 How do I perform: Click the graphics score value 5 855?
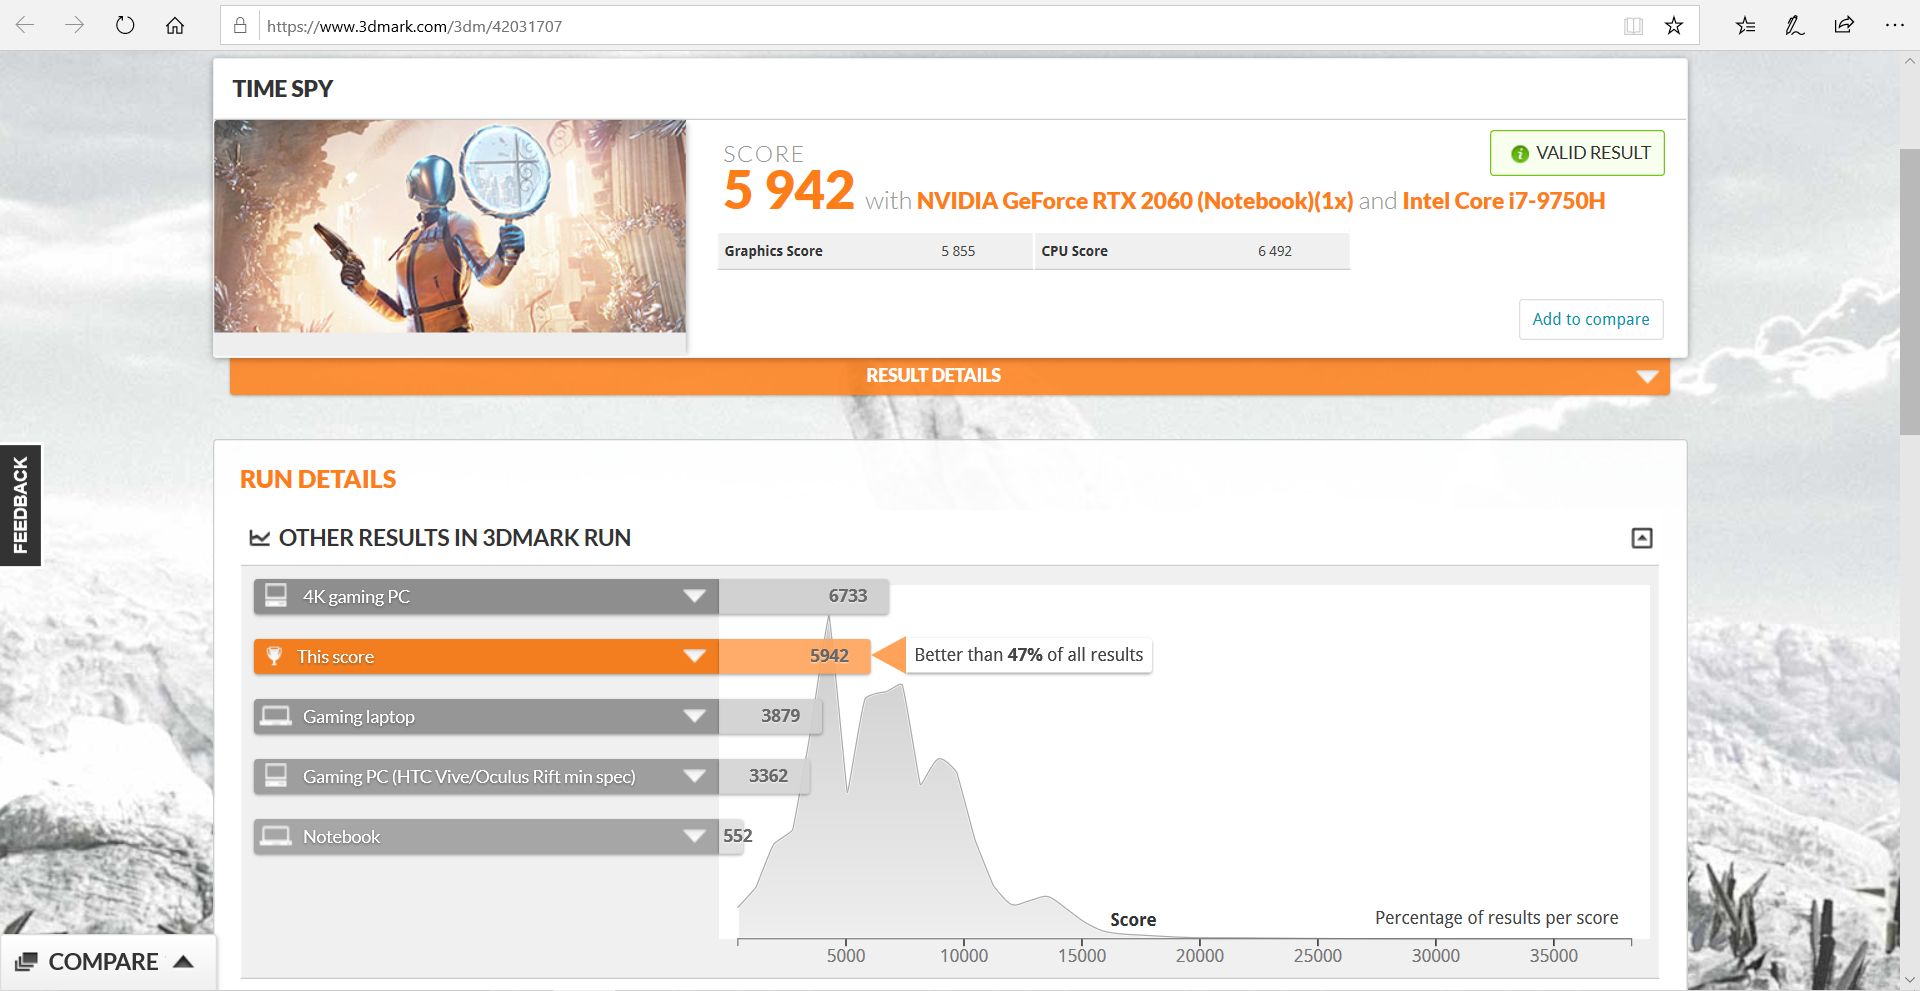click(958, 251)
